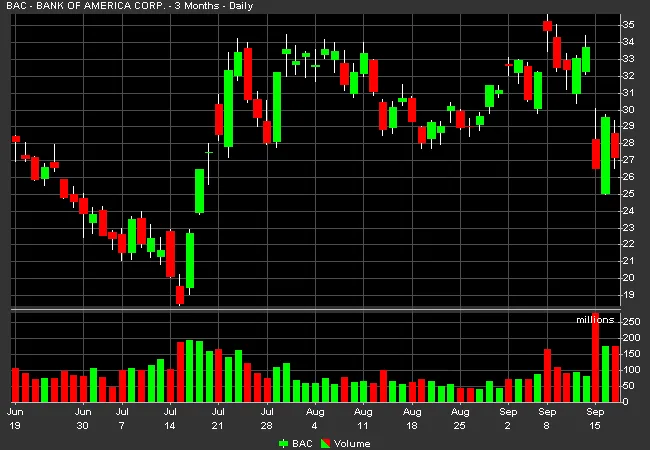Click the 30 price axis label
This screenshot has width=650, height=450.
[x=628, y=110]
